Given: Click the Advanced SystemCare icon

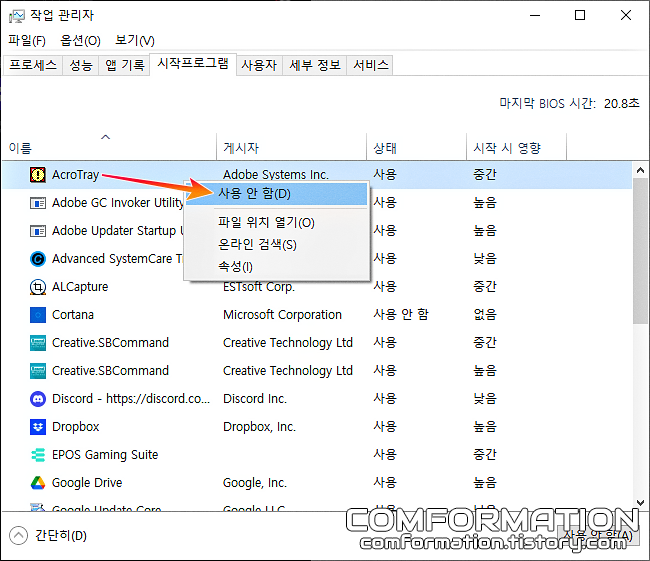Looking at the screenshot, I should tap(38, 259).
